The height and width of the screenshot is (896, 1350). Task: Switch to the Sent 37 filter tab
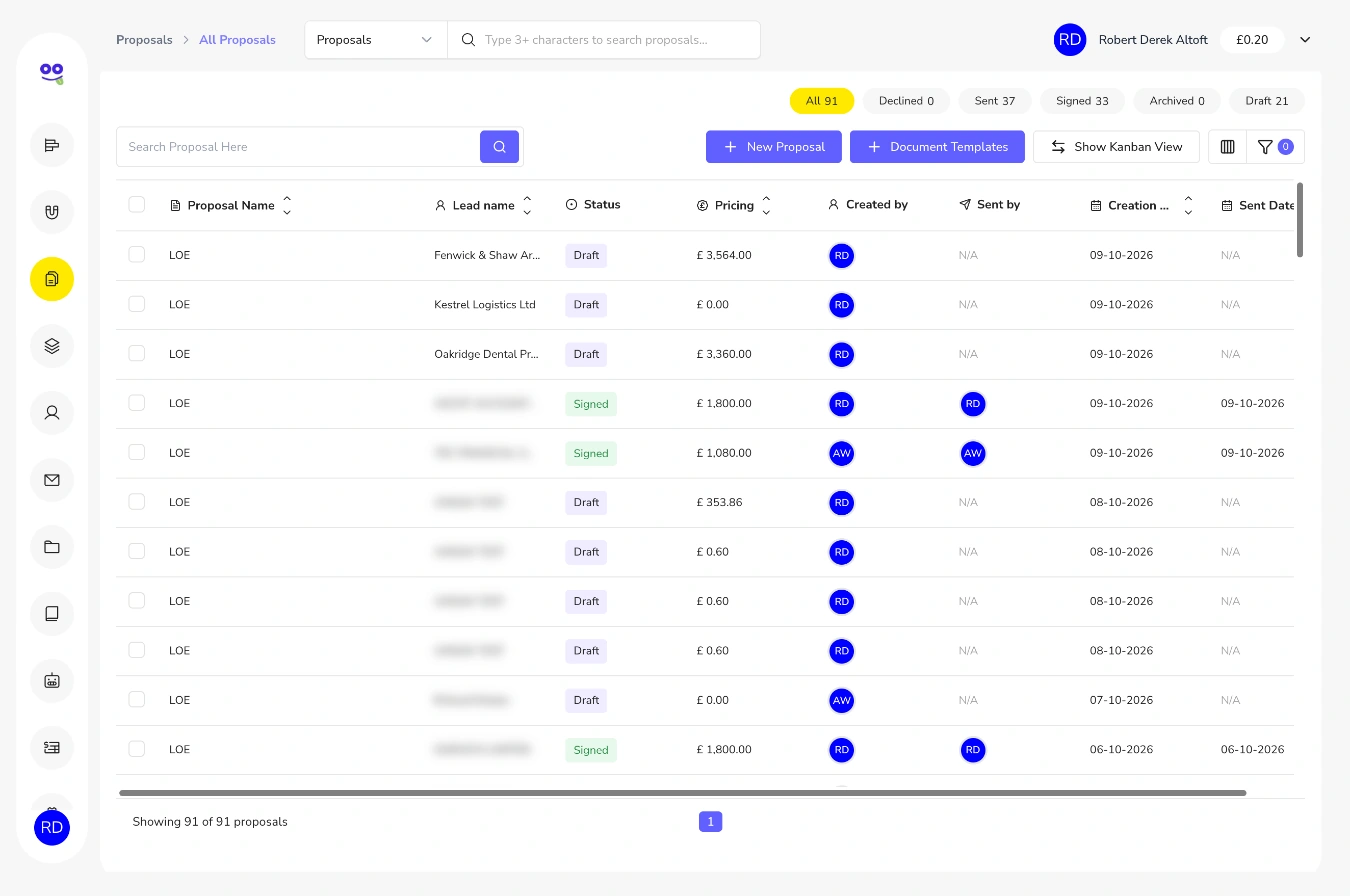995,101
